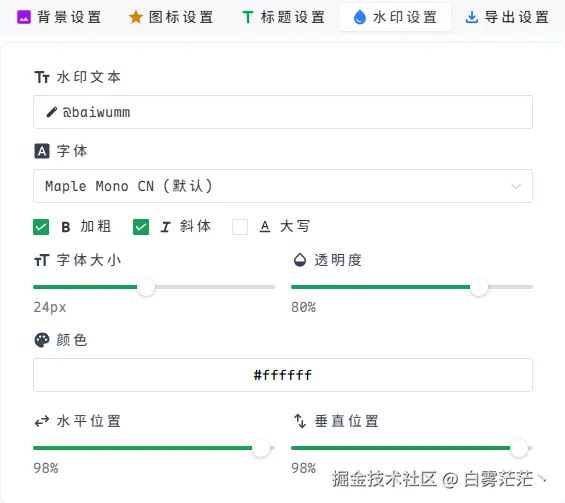Click the orange star icon for 图标设置
This screenshot has width=565, height=503.
[136, 17]
